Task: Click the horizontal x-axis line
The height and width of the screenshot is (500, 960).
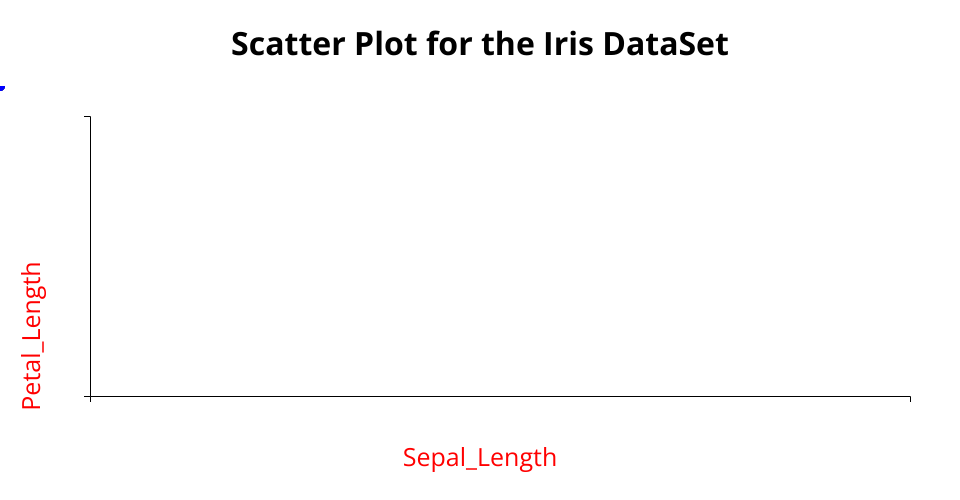Action: click(x=500, y=397)
